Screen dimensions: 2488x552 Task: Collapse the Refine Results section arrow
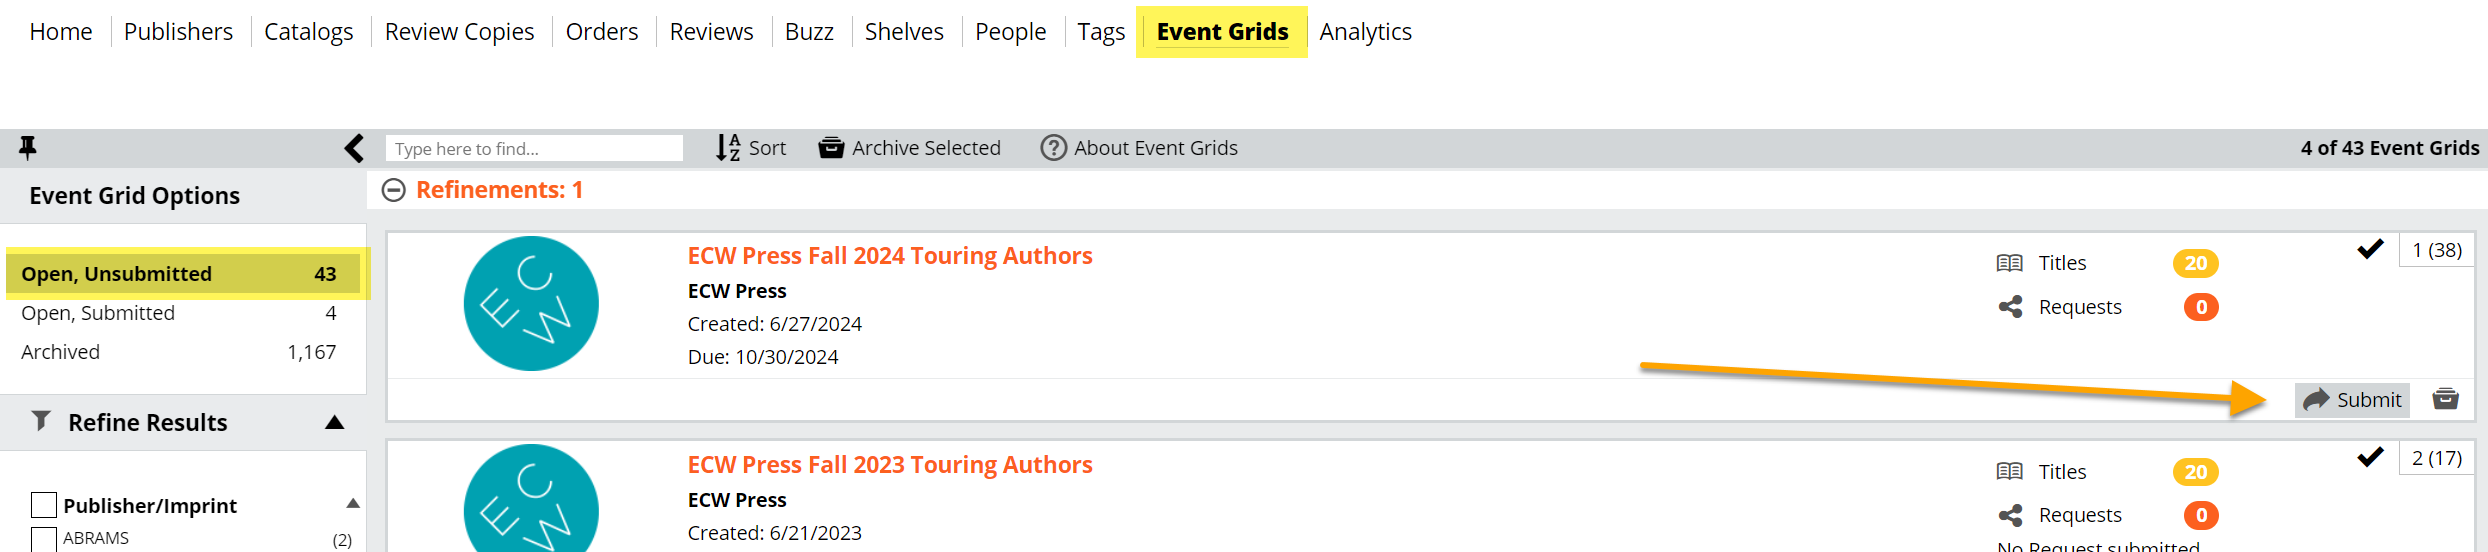tap(335, 423)
